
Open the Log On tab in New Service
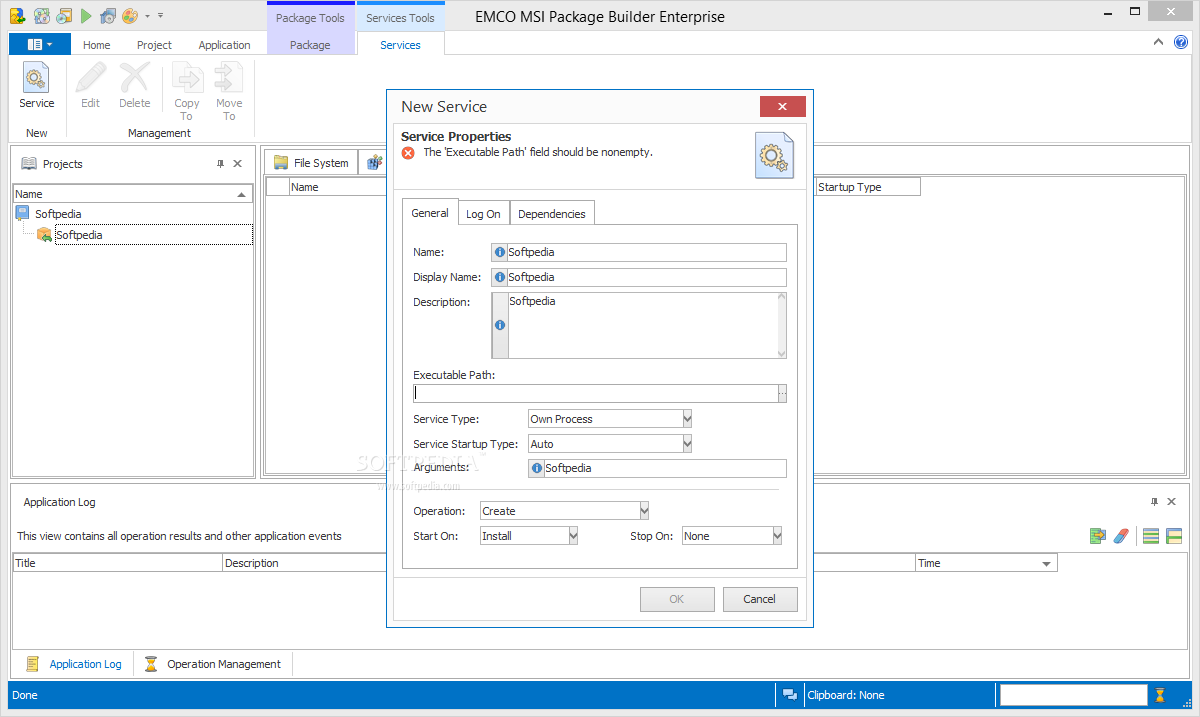(483, 214)
